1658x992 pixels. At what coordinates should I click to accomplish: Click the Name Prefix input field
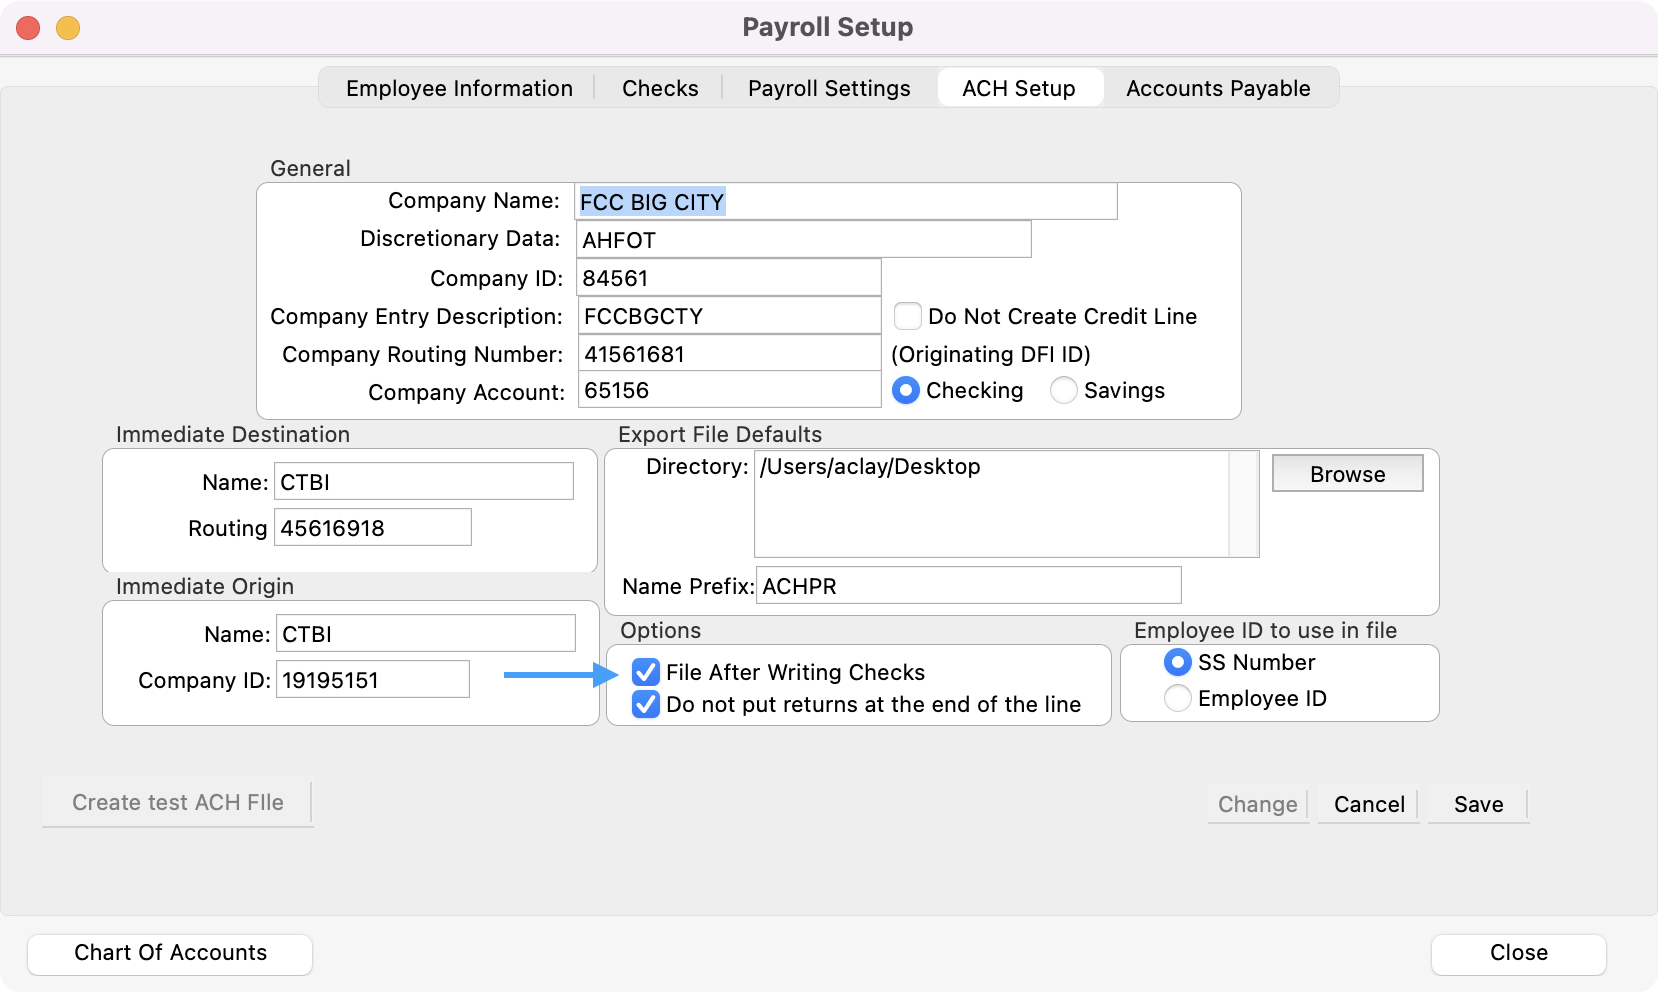[968, 586]
